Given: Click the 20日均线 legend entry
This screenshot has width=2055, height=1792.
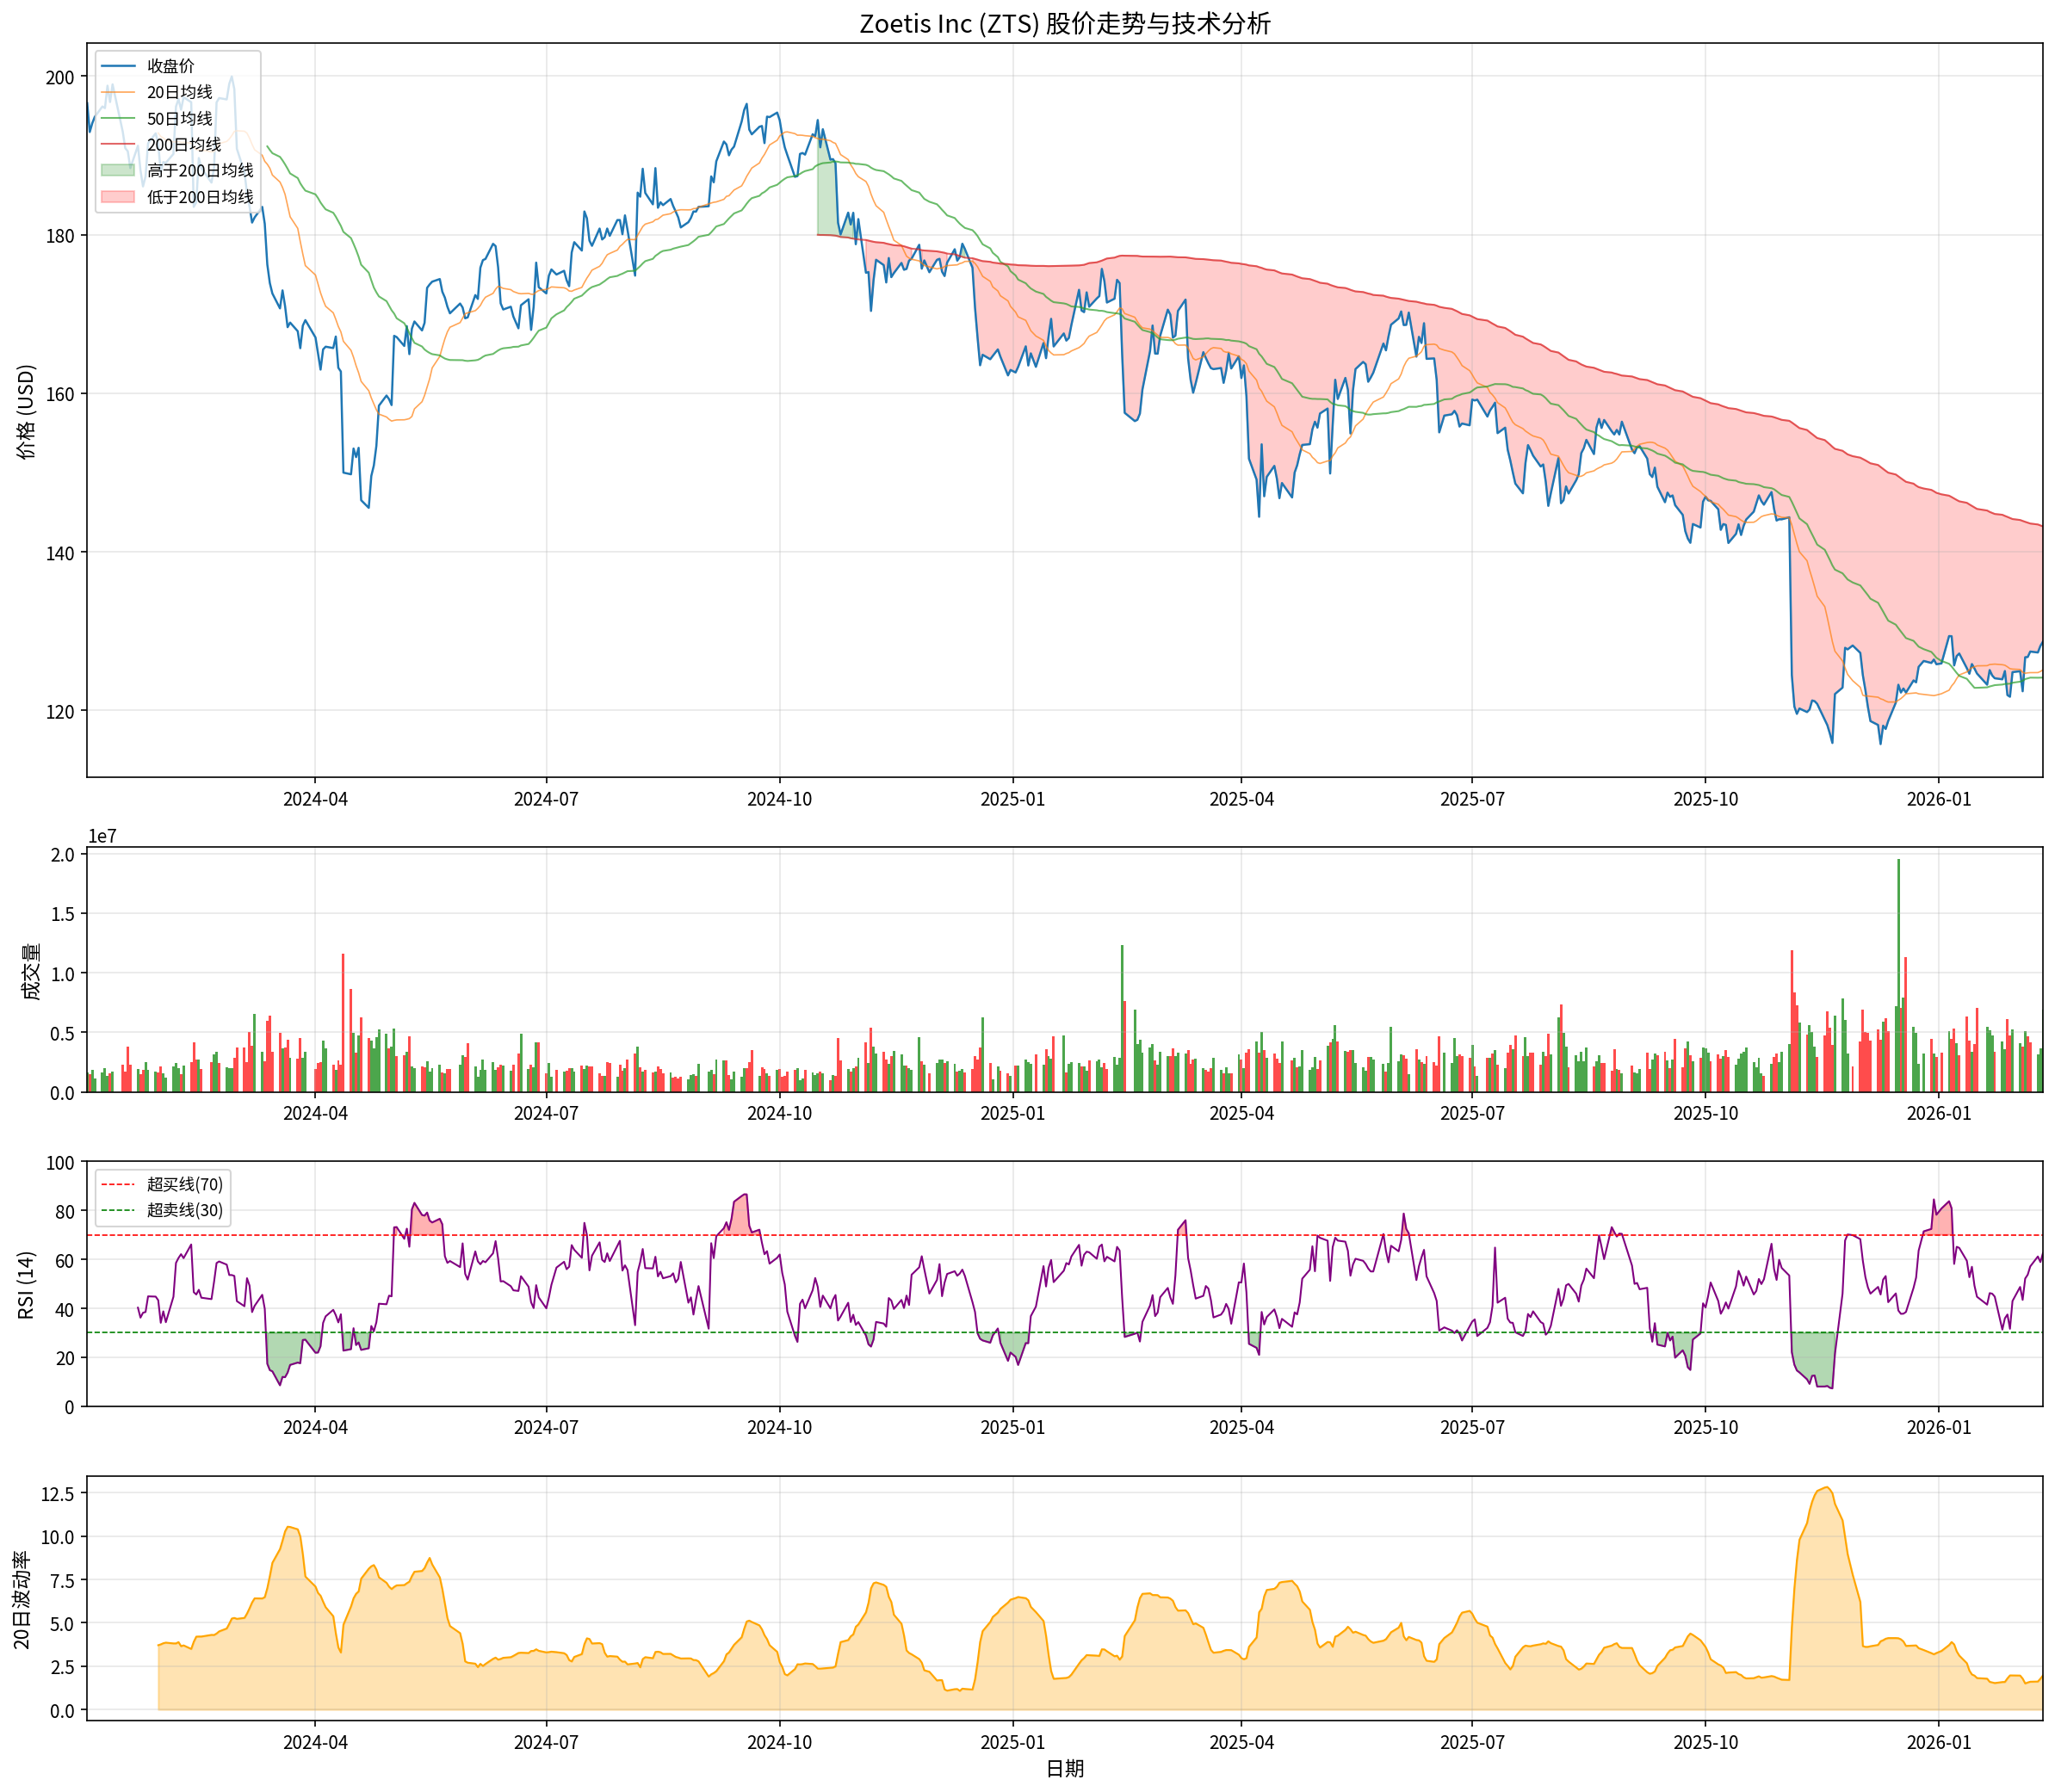Looking at the screenshot, I should click(x=179, y=92).
